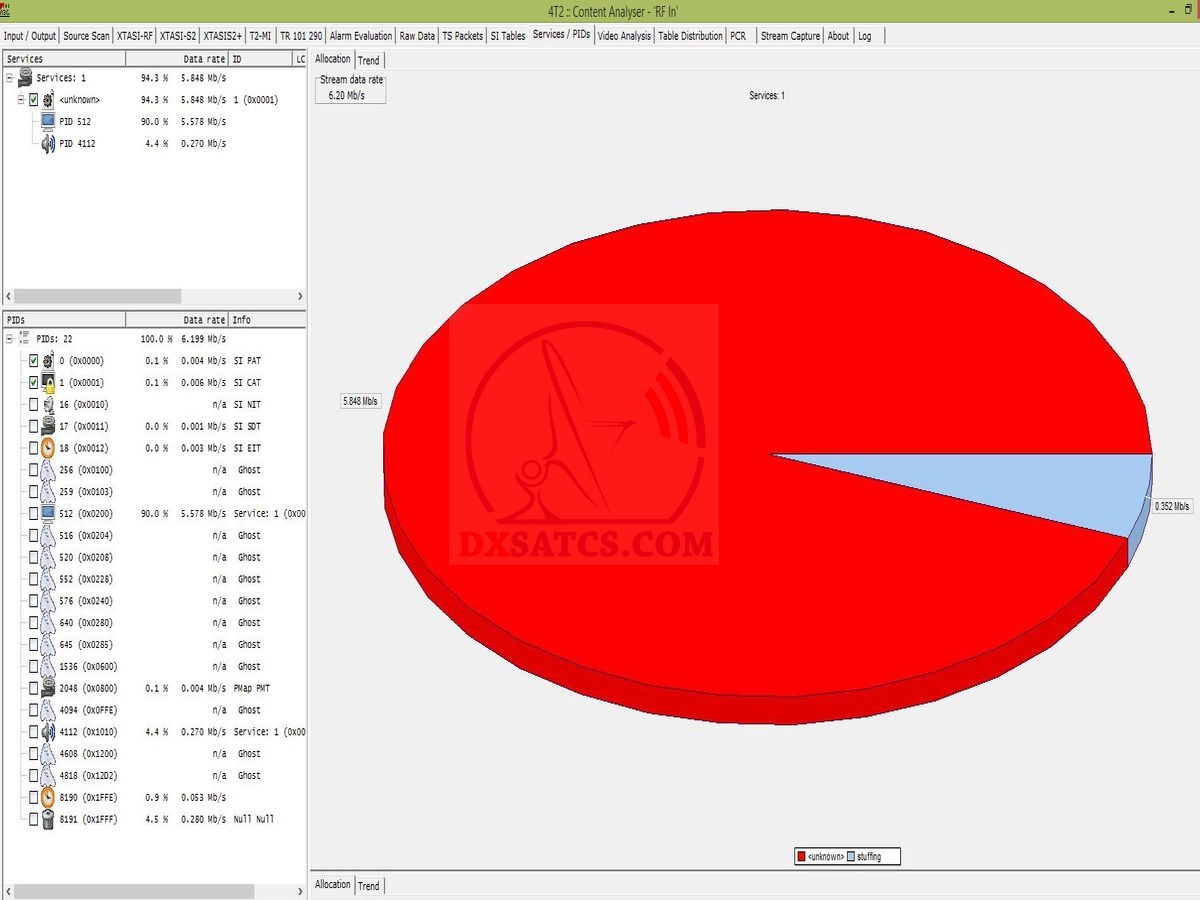Click the red <unknown> legend swatch
Image resolution: width=1200 pixels, height=900 pixels.
[801, 857]
